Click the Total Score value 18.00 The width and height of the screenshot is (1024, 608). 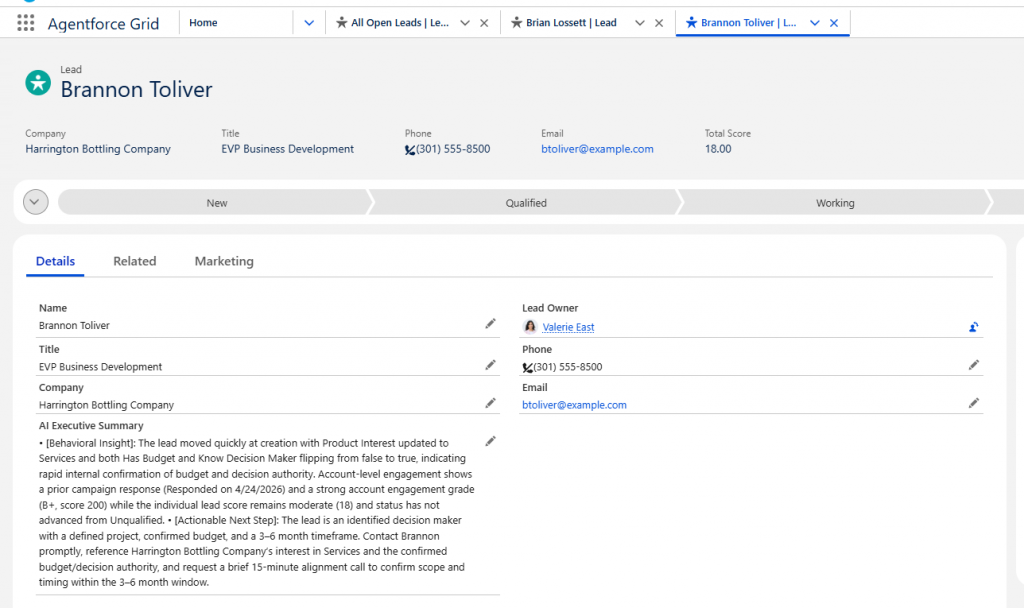click(718, 149)
